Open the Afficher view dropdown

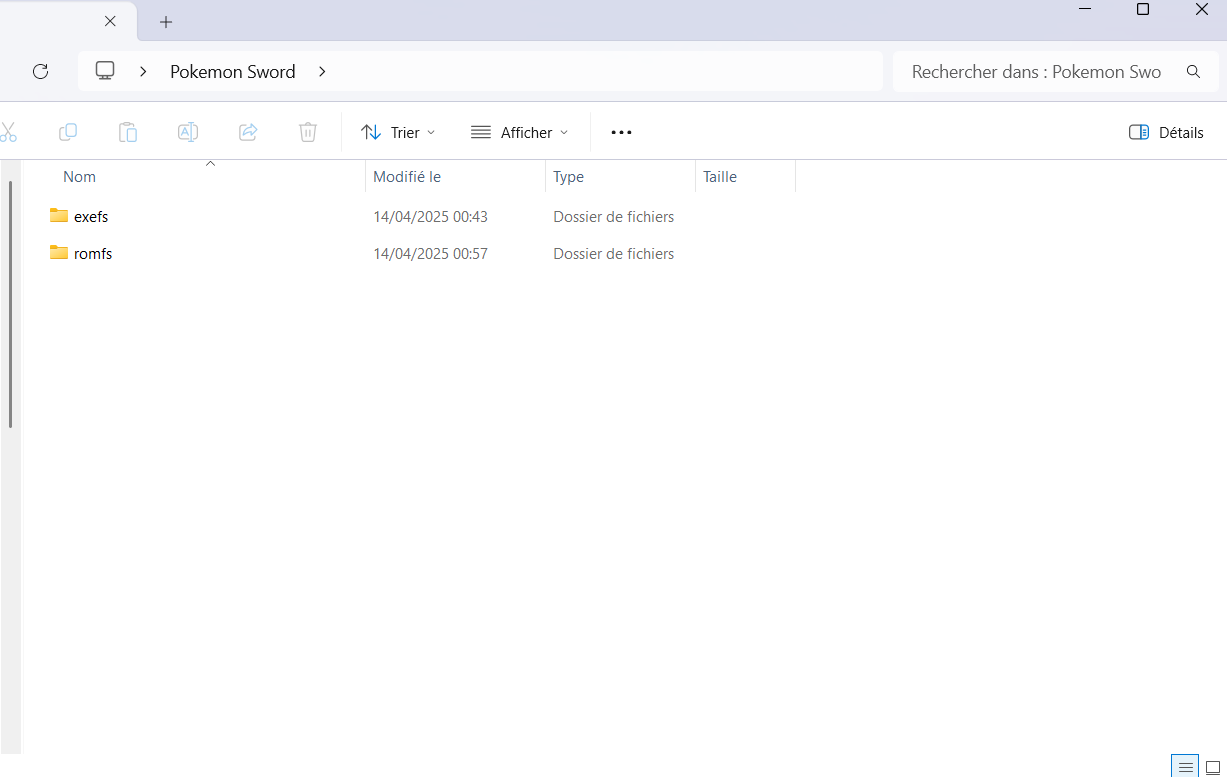pyautogui.click(x=519, y=132)
